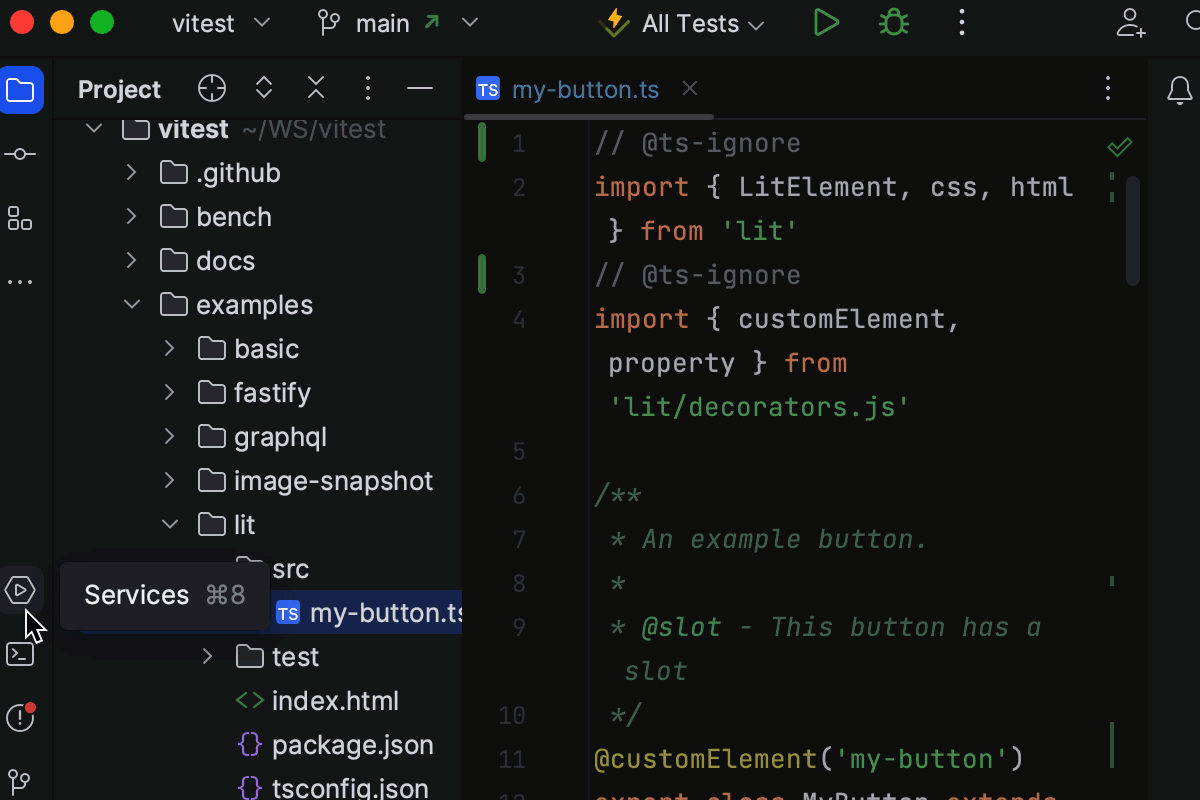Open the Services tool window
Screen dimensions: 1200x800
click(x=21, y=590)
